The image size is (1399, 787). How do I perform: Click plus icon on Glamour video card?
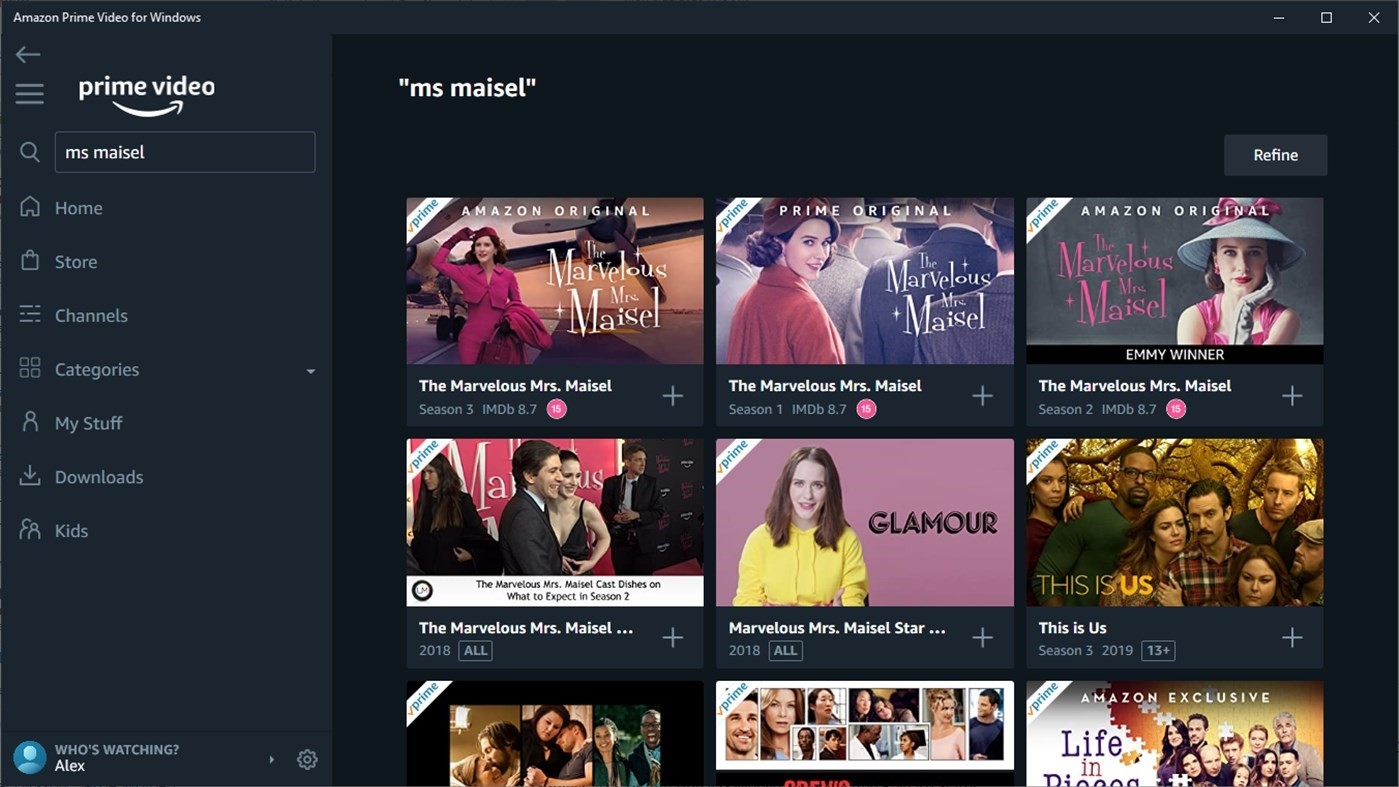(x=983, y=638)
